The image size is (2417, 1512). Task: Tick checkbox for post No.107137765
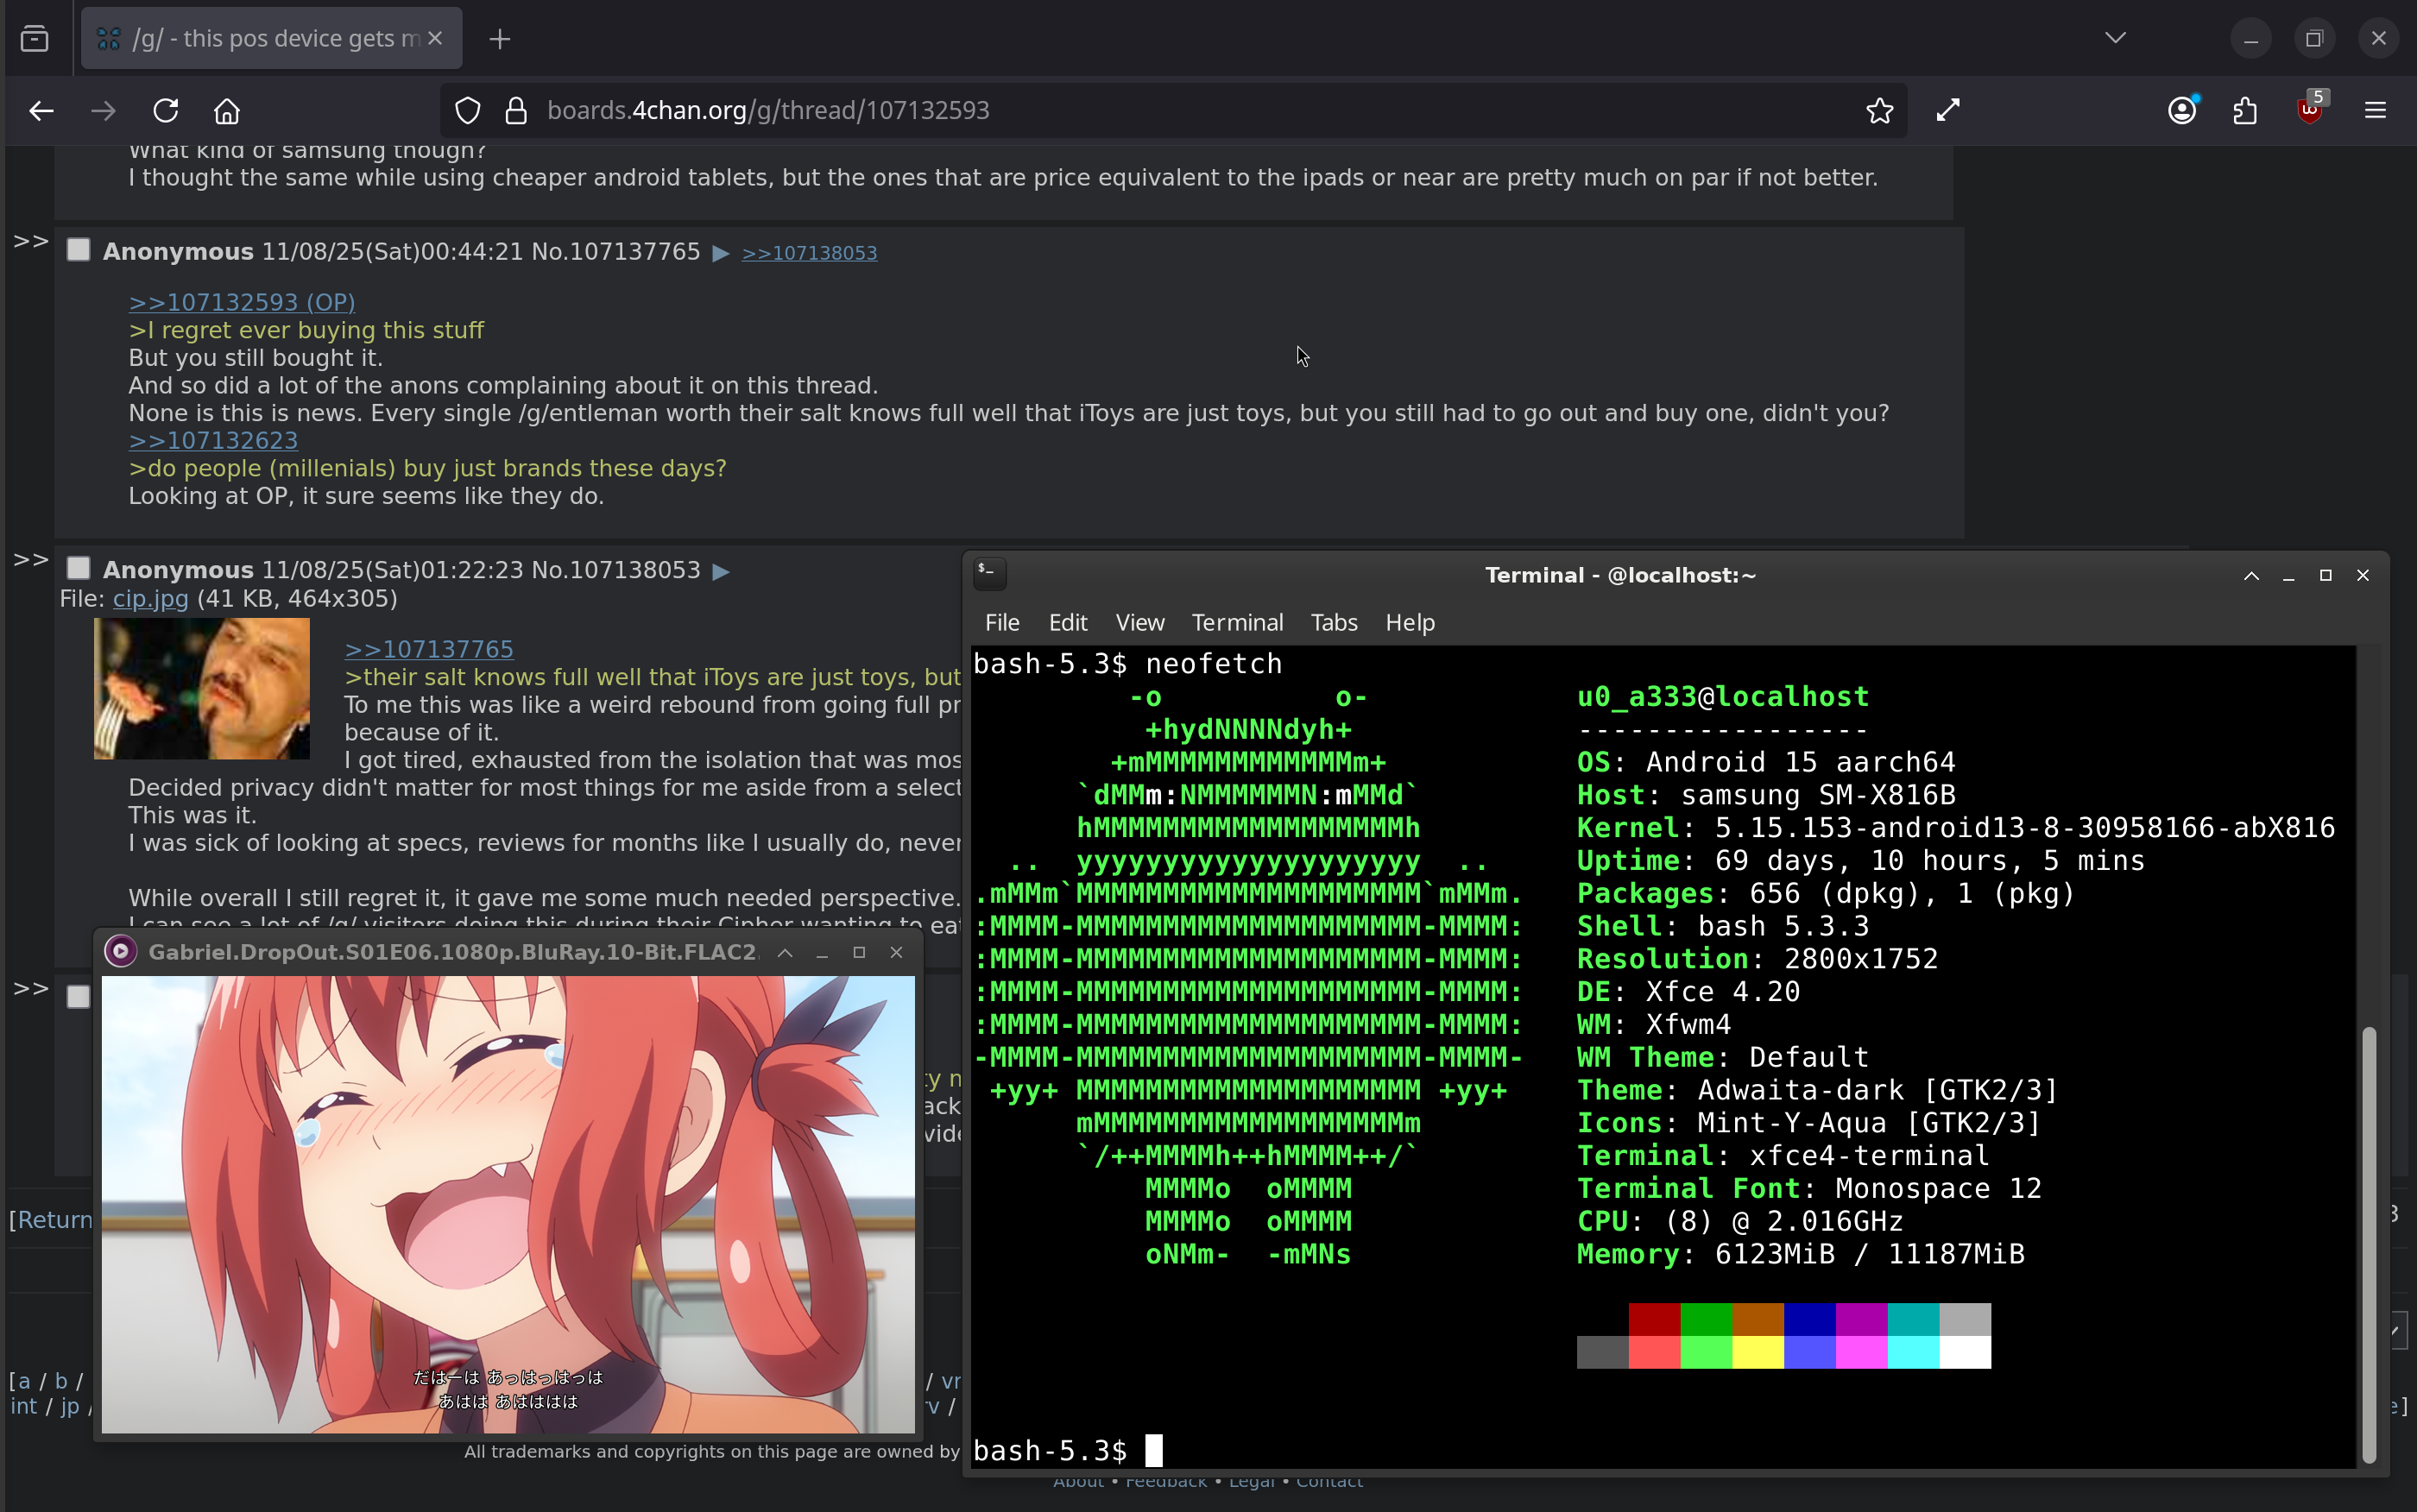[x=78, y=250]
